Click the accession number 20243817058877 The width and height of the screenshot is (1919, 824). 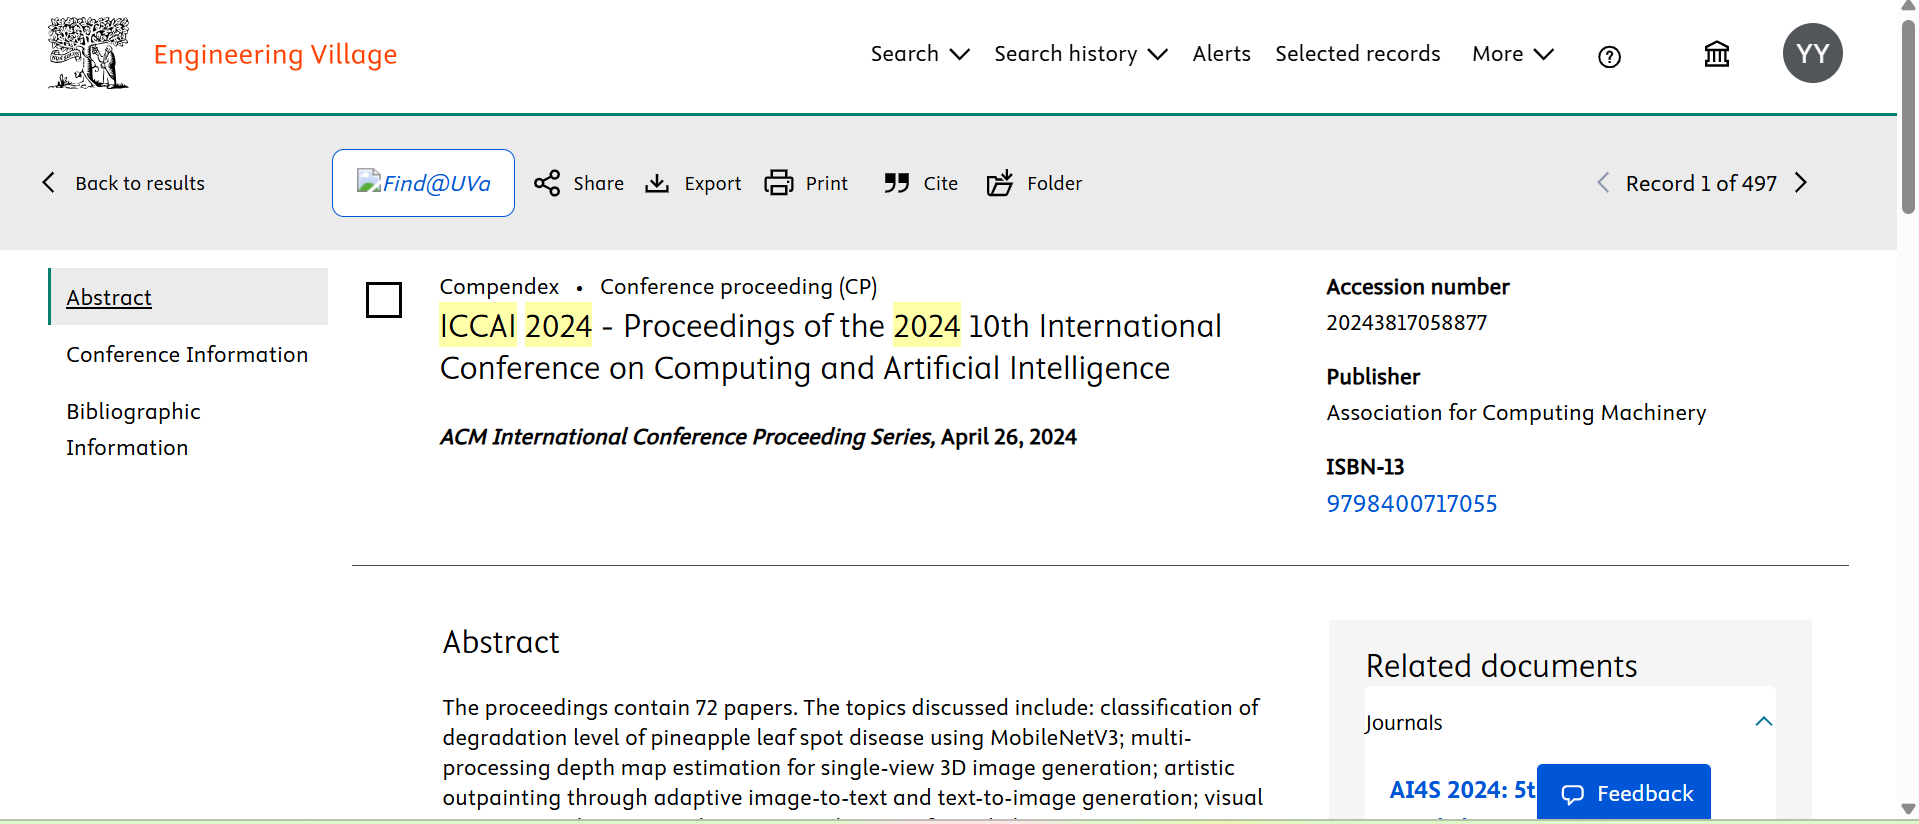1407,323
